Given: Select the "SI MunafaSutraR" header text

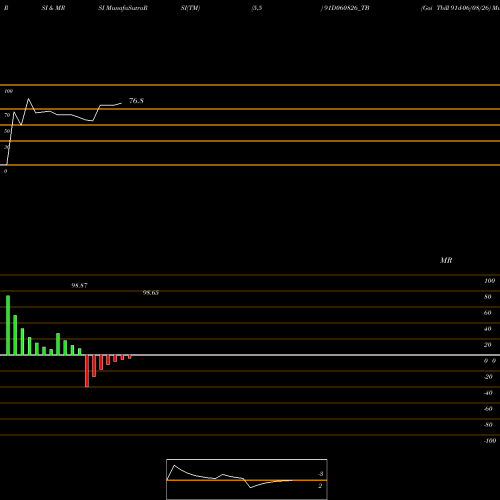Looking at the screenshot, I should pyautogui.click(x=123, y=8).
